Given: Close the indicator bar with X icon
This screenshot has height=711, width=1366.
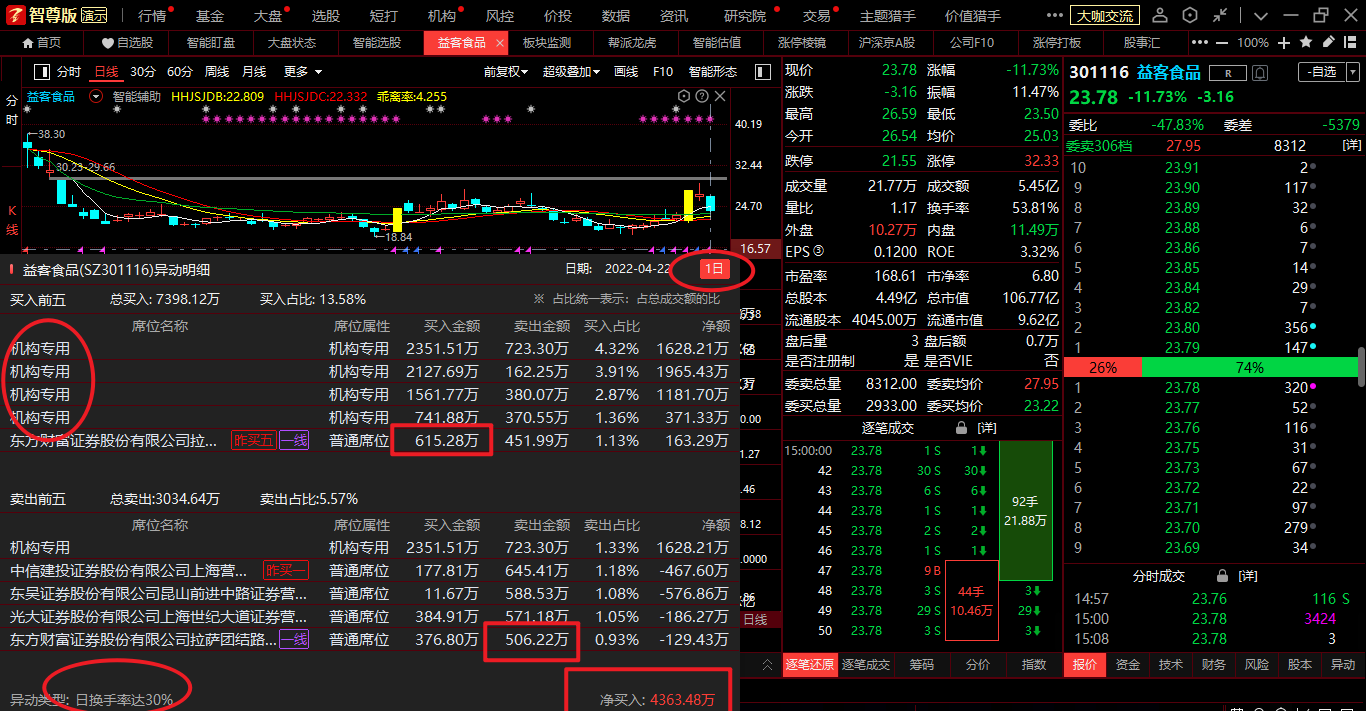Looking at the screenshot, I should [x=720, y=96].
